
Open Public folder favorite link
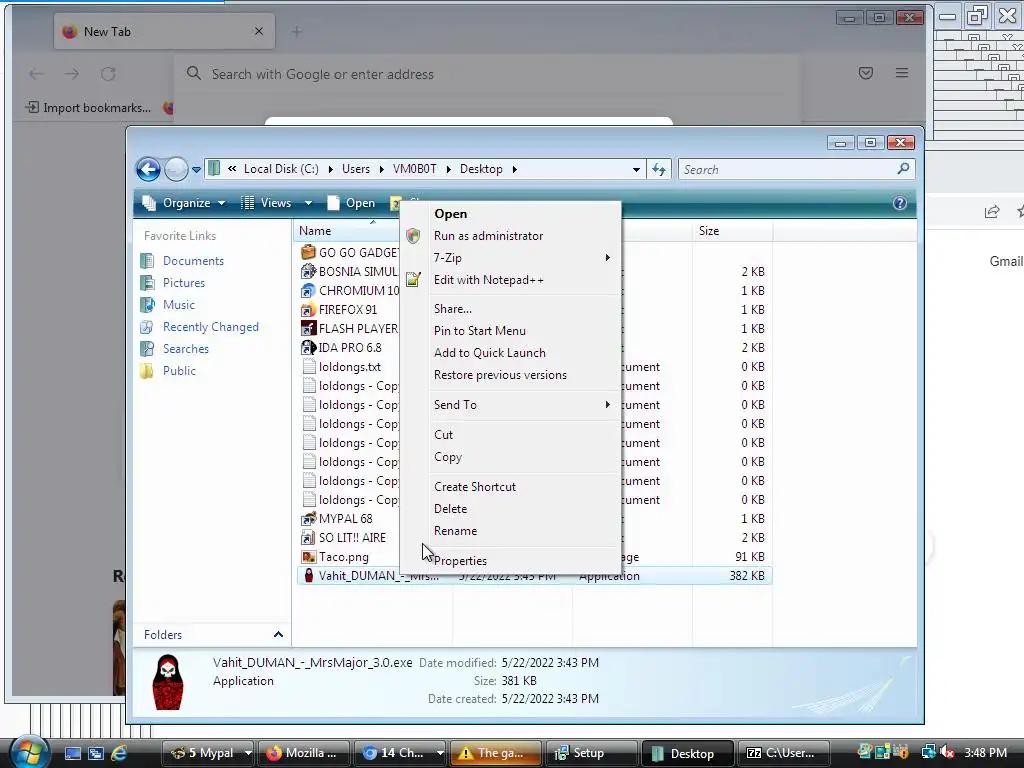click(x=179, y=371)
